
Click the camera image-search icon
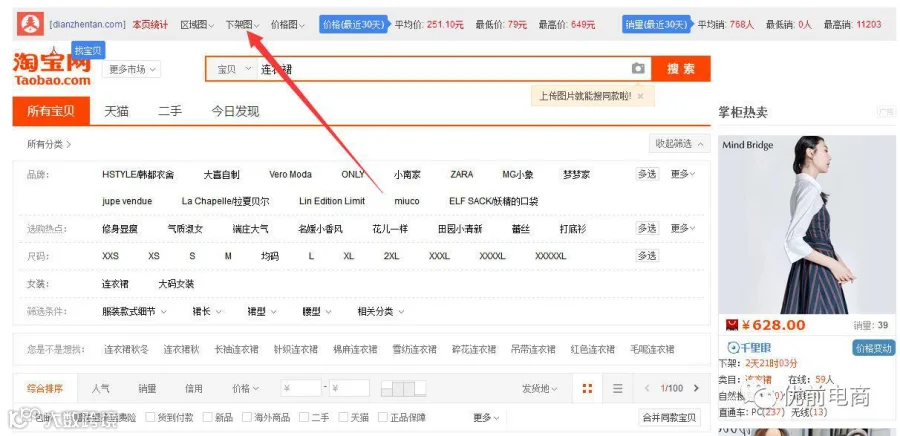coord(638,69)
